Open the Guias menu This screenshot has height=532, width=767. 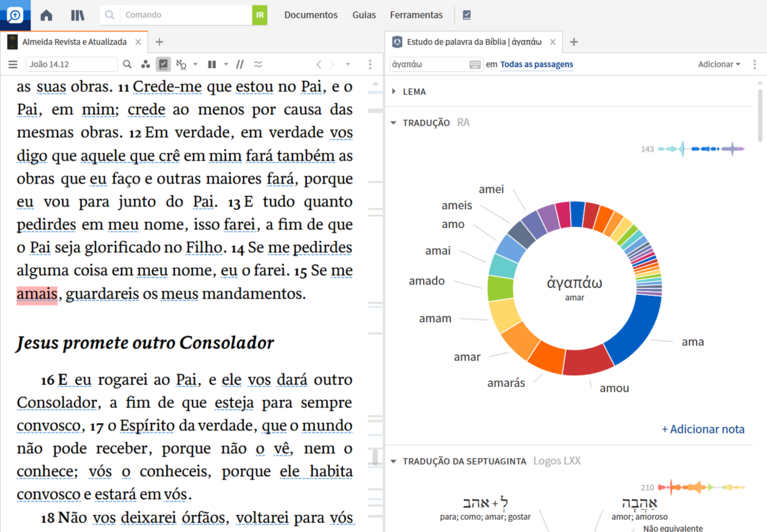[364, 15]
